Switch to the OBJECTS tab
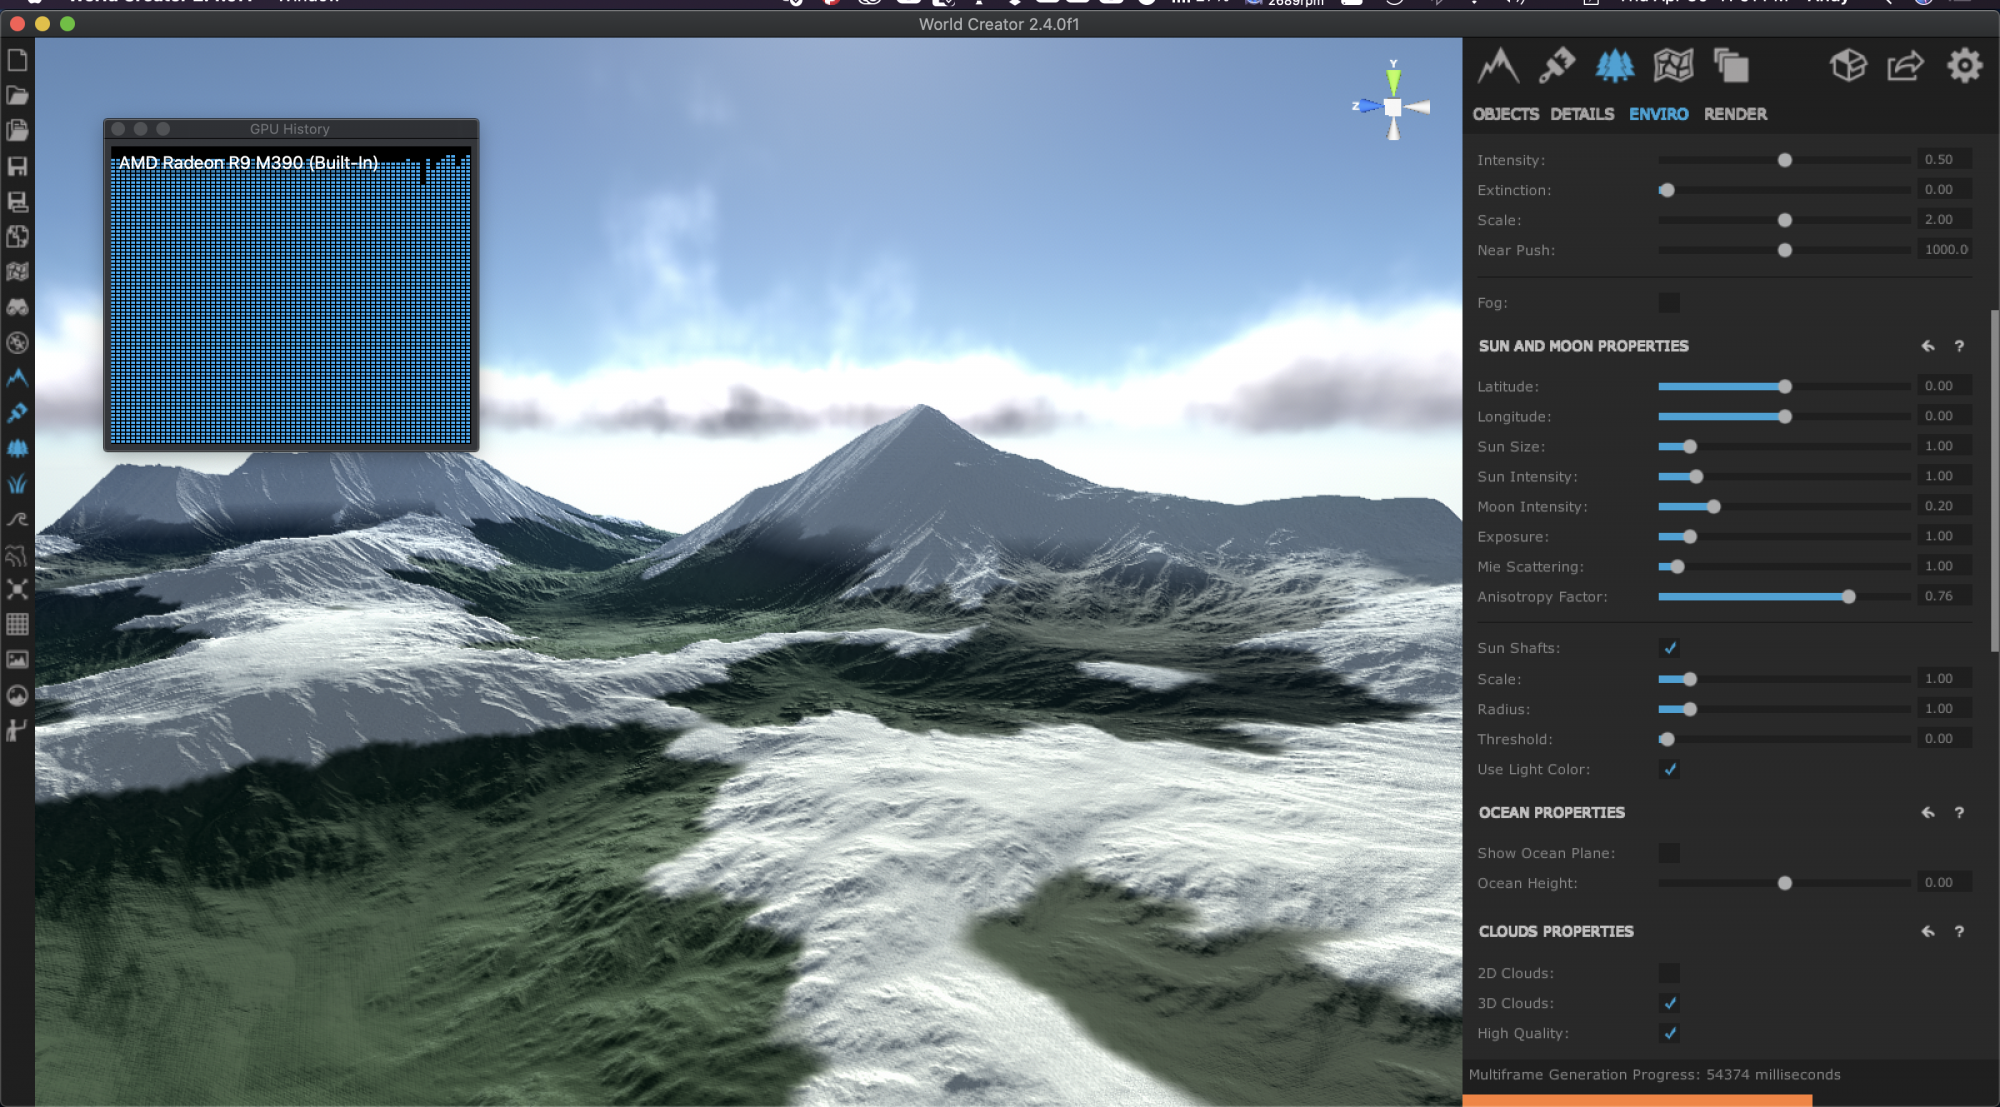The image size is (2000, 1107). click(x=1505, y=114)
